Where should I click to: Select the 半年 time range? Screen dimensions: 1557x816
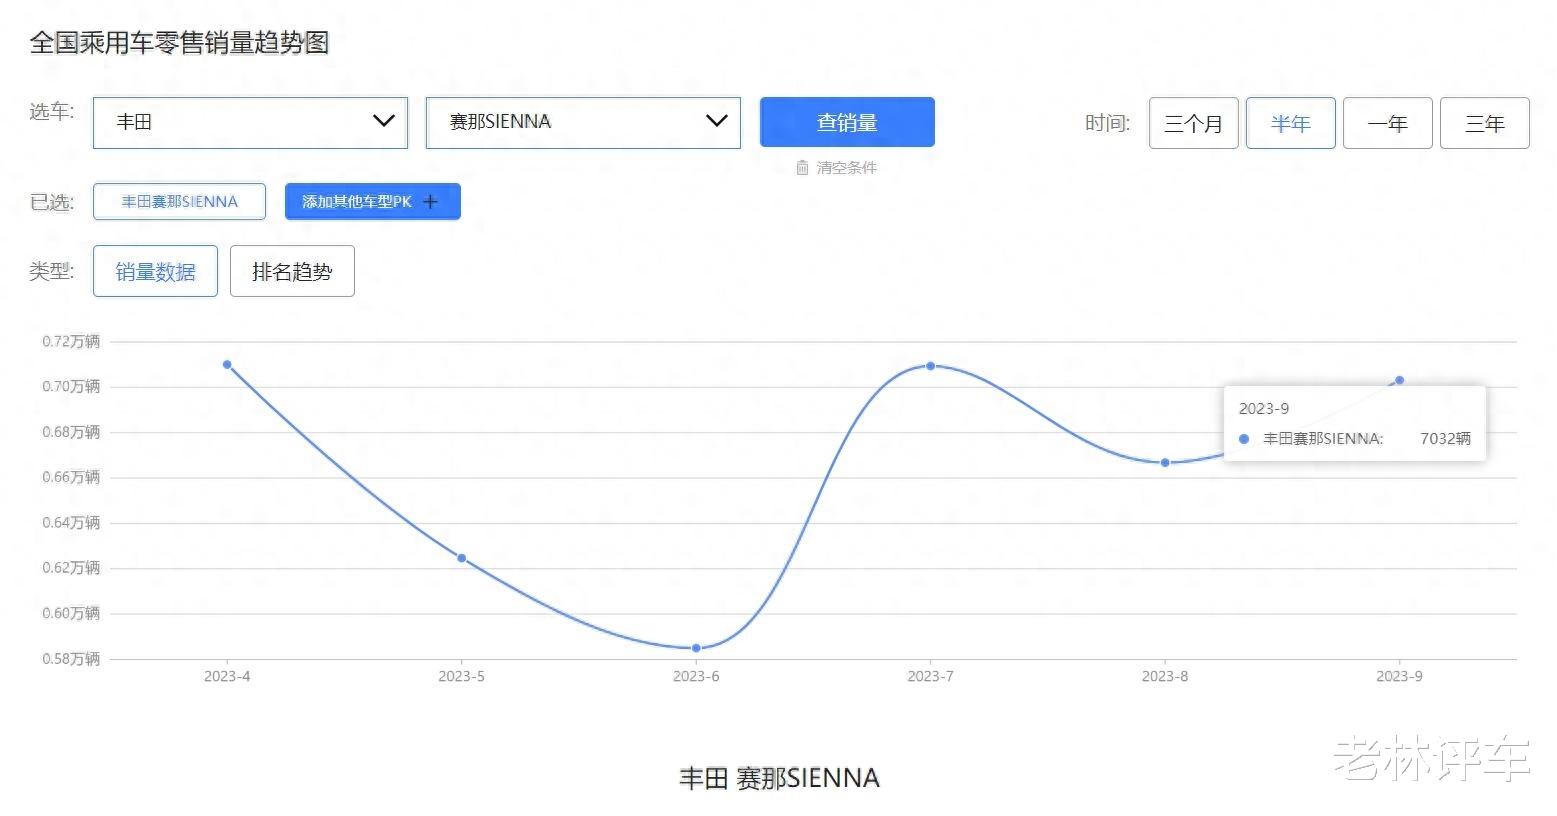1291,123
